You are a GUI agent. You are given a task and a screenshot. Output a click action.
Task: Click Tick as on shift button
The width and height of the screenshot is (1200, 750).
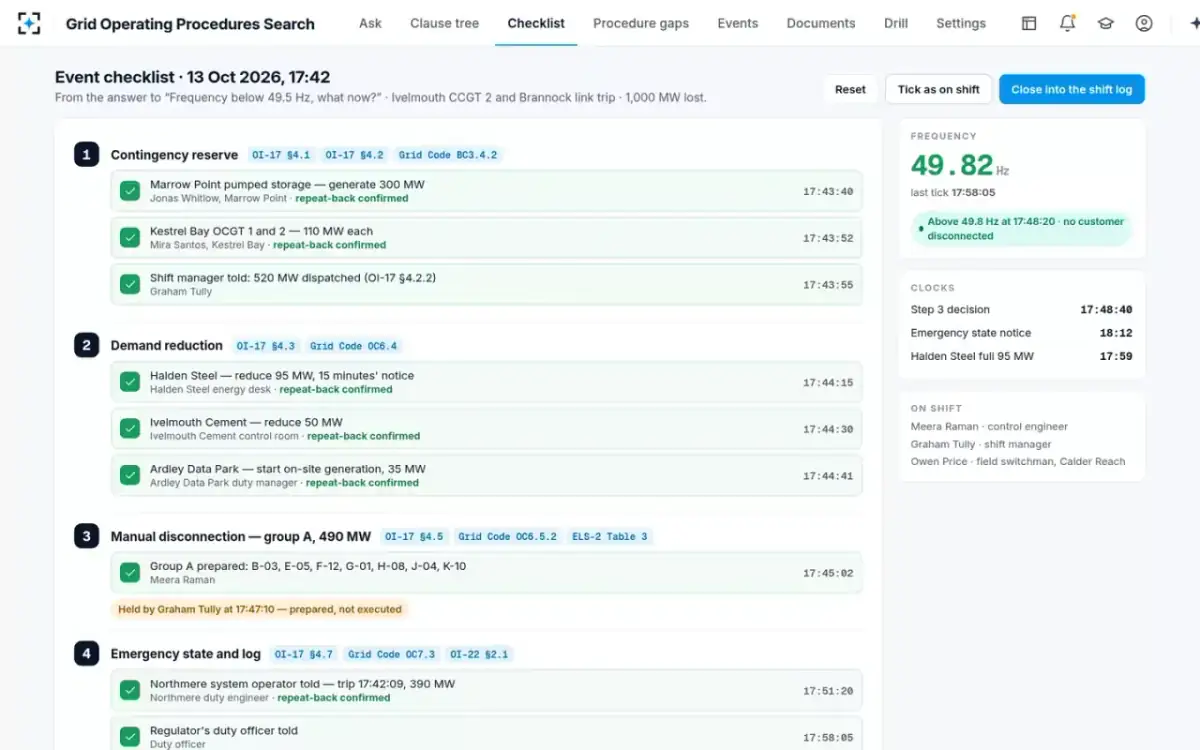coord(939,89)
